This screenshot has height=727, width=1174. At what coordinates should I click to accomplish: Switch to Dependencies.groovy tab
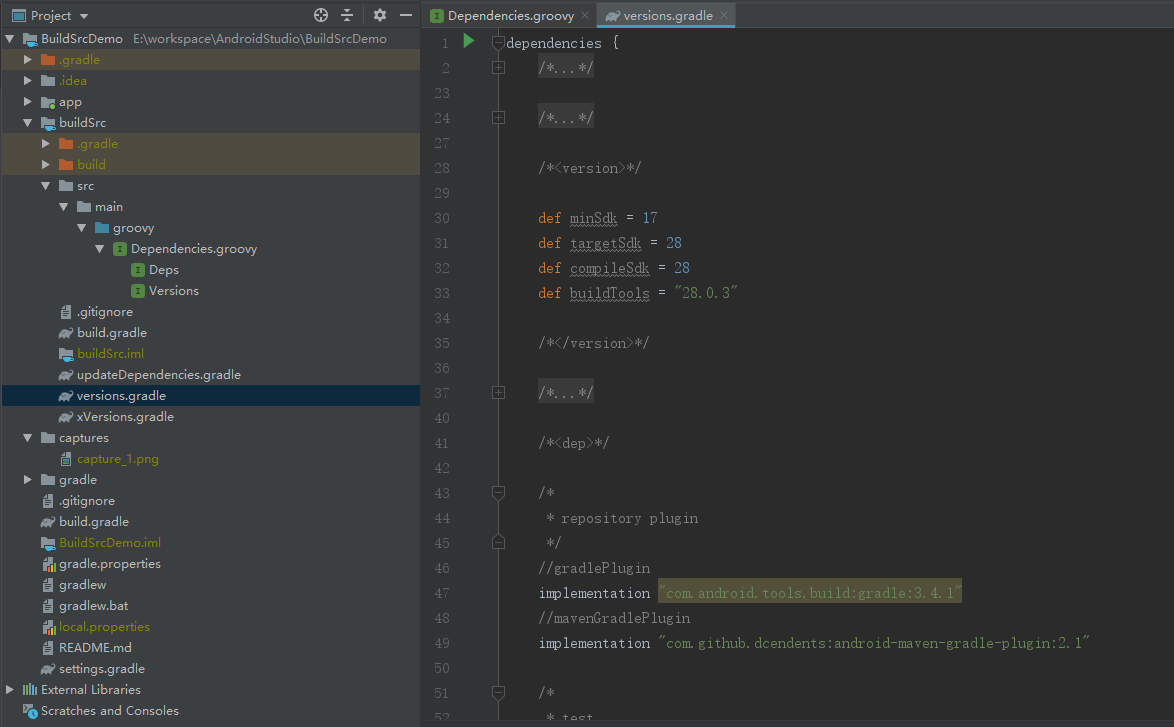tap(502, 15)
